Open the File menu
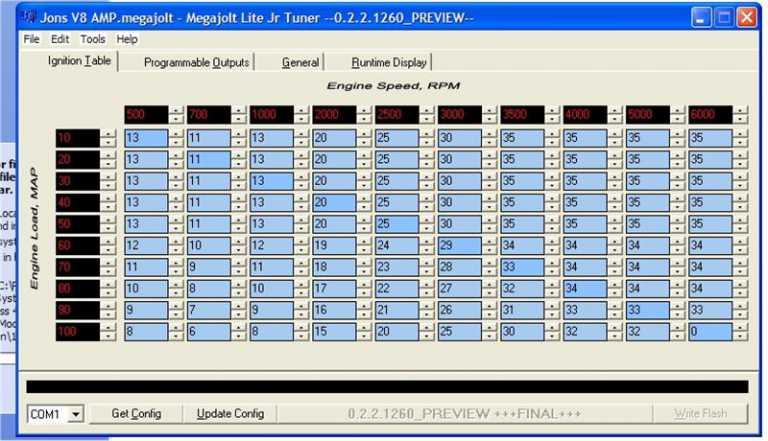The height and width of the screenshot is (441, 768). point(32,39)
